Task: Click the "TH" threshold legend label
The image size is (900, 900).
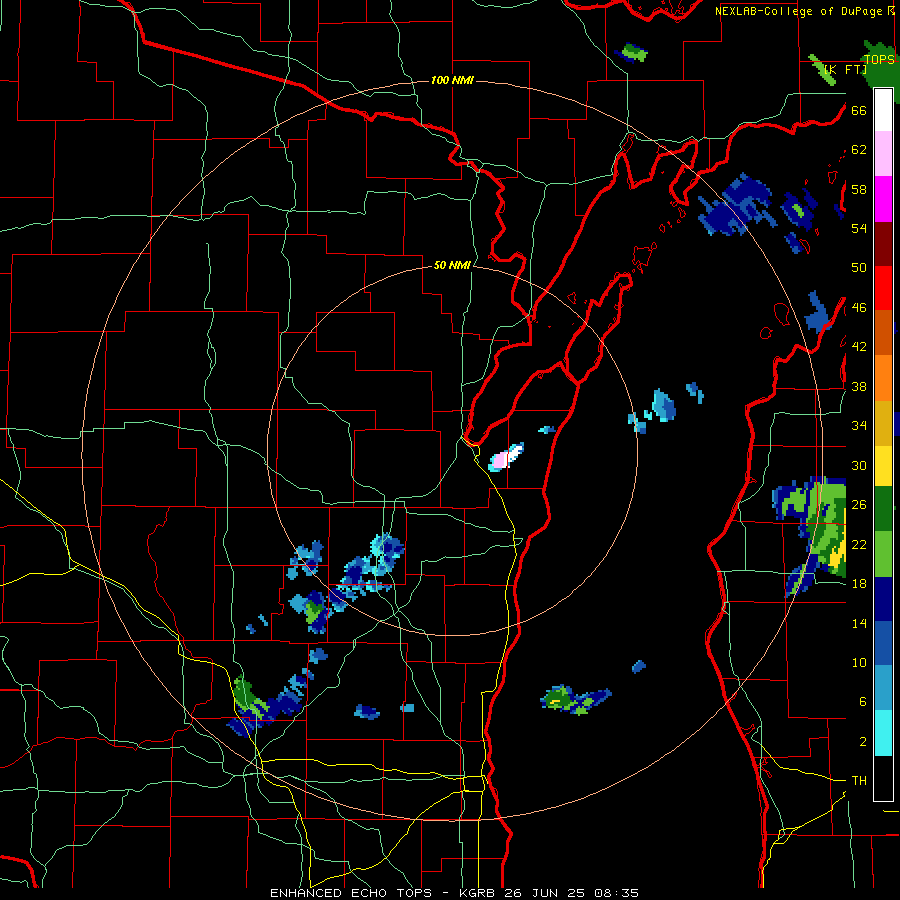Action: [x=859, y=780]
